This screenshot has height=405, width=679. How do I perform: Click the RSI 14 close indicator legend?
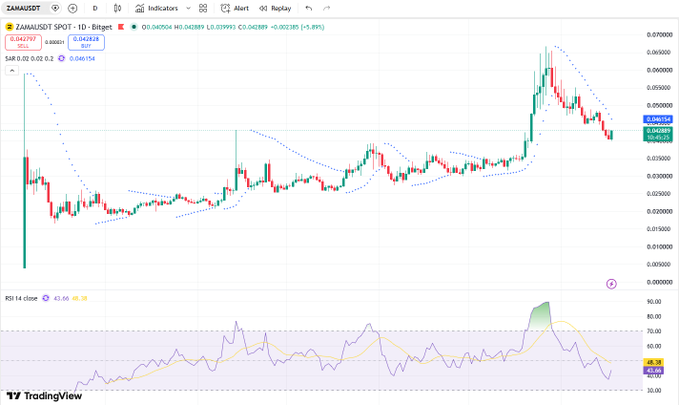coord(21,298)
